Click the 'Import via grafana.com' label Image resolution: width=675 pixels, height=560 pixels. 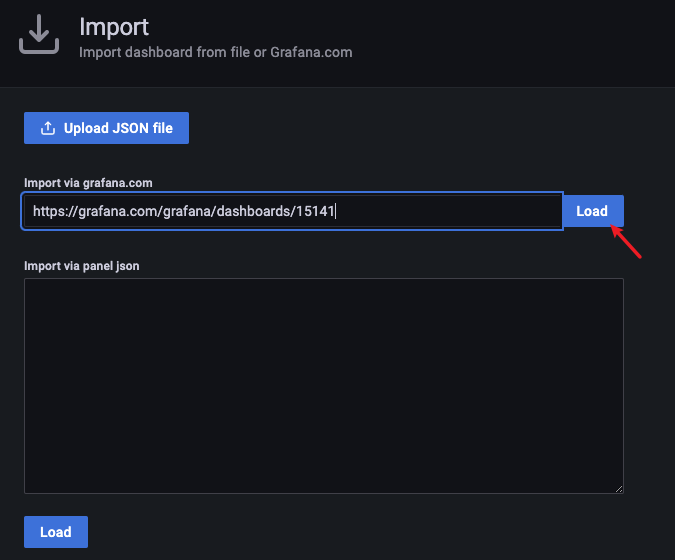click(88, 183)
